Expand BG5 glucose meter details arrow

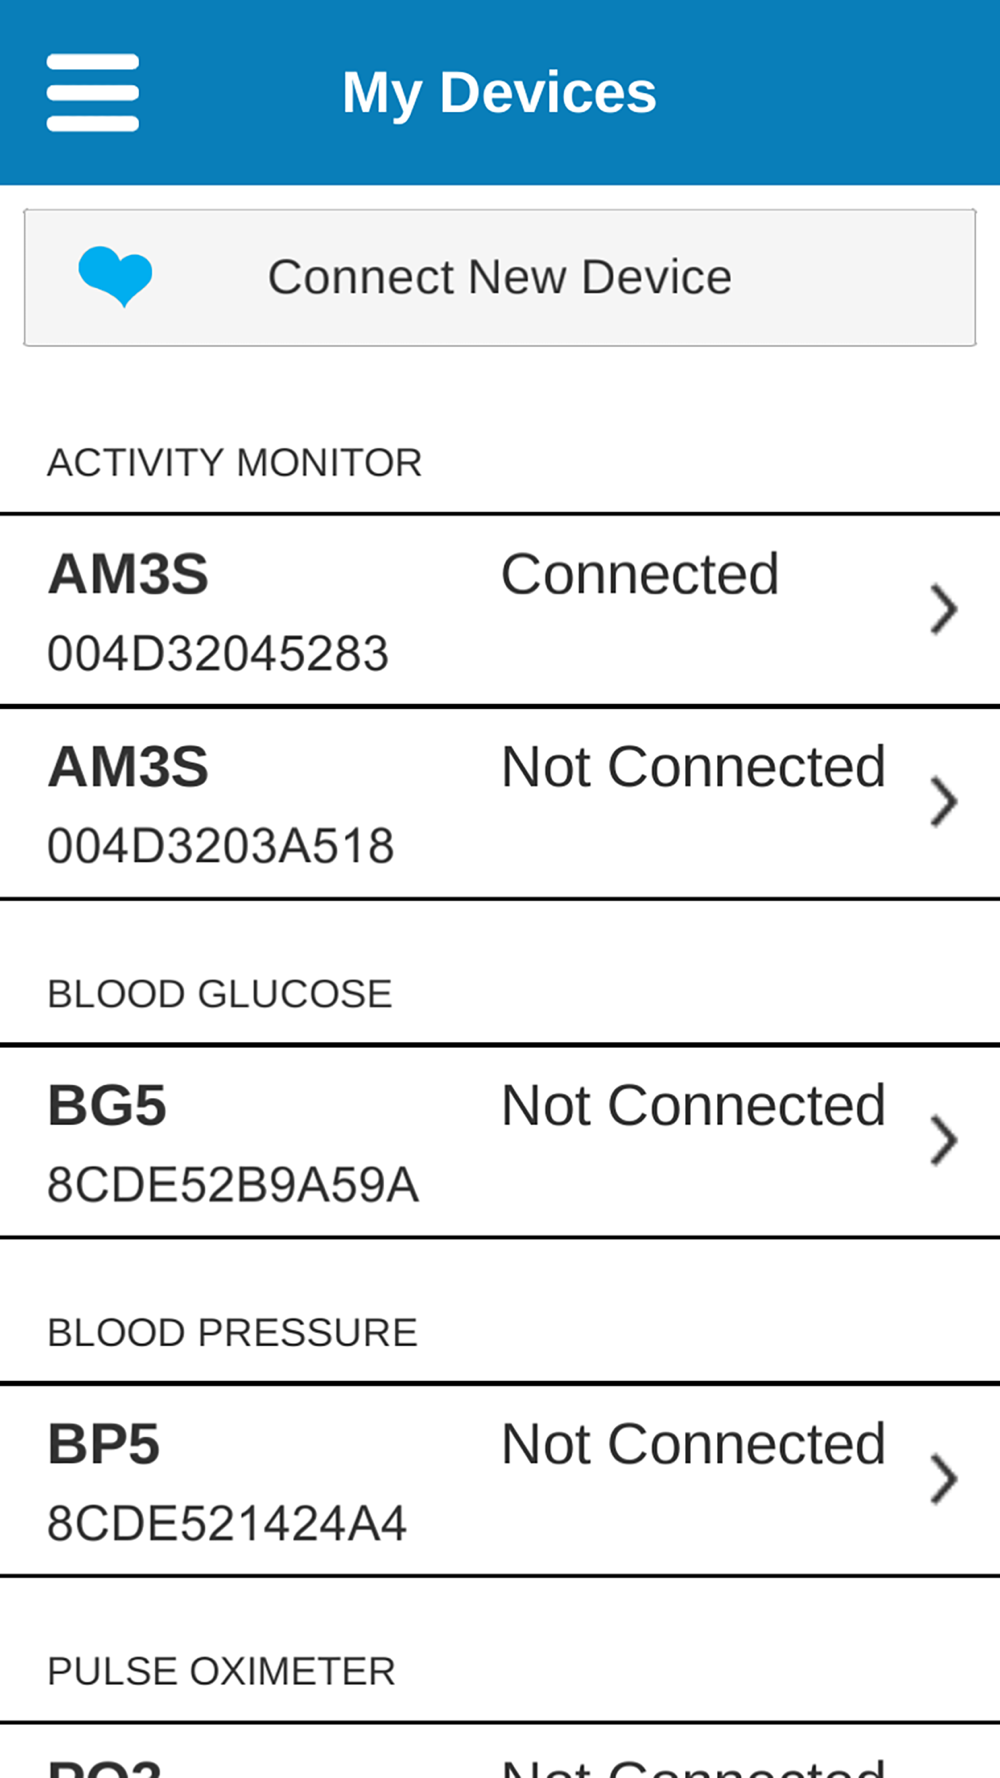(943, 1141)
